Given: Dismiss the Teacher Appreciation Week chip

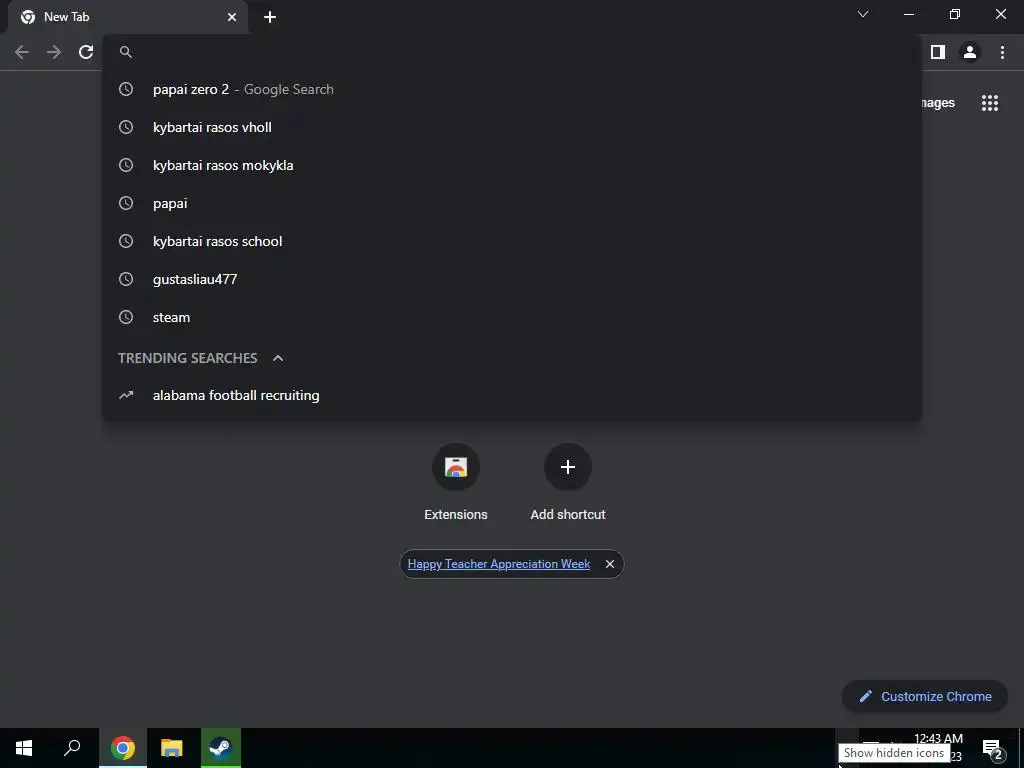Looking at the screenshot, I should point(609,564).
